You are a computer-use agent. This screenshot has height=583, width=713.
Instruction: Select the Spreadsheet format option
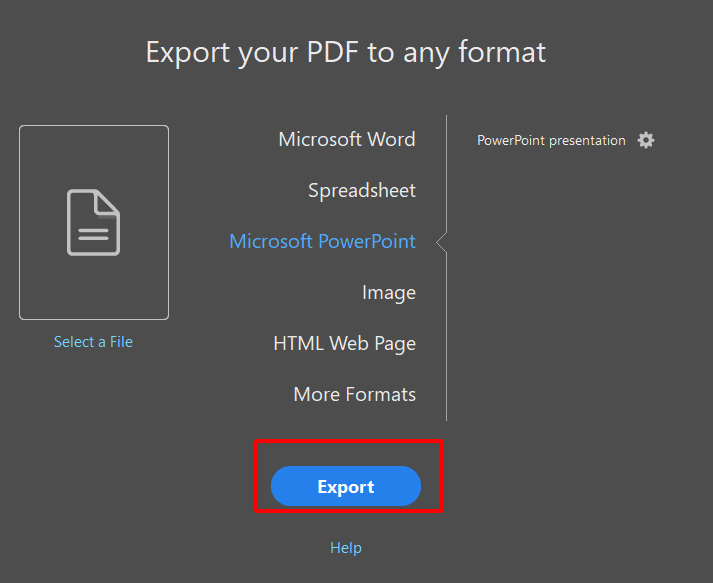click(361, 190)
